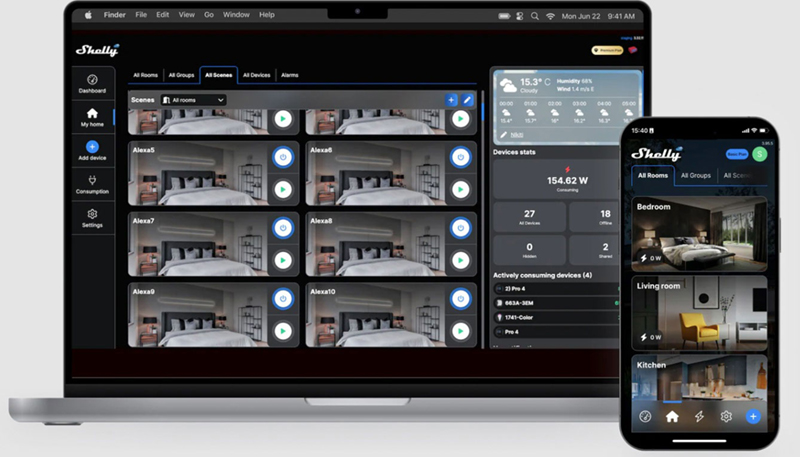Edit weather location pencil icon
This screenshot has width=800, height=457.
click(504, 135)
